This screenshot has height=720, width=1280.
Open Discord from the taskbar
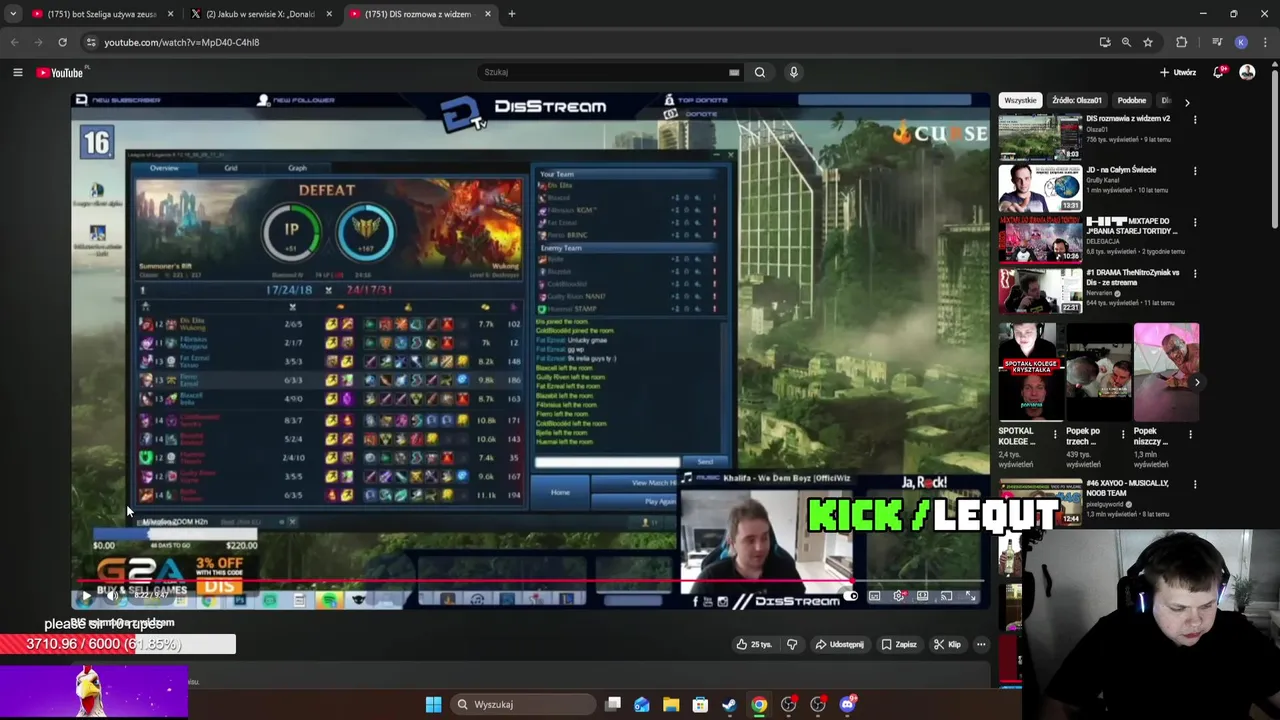848,704
